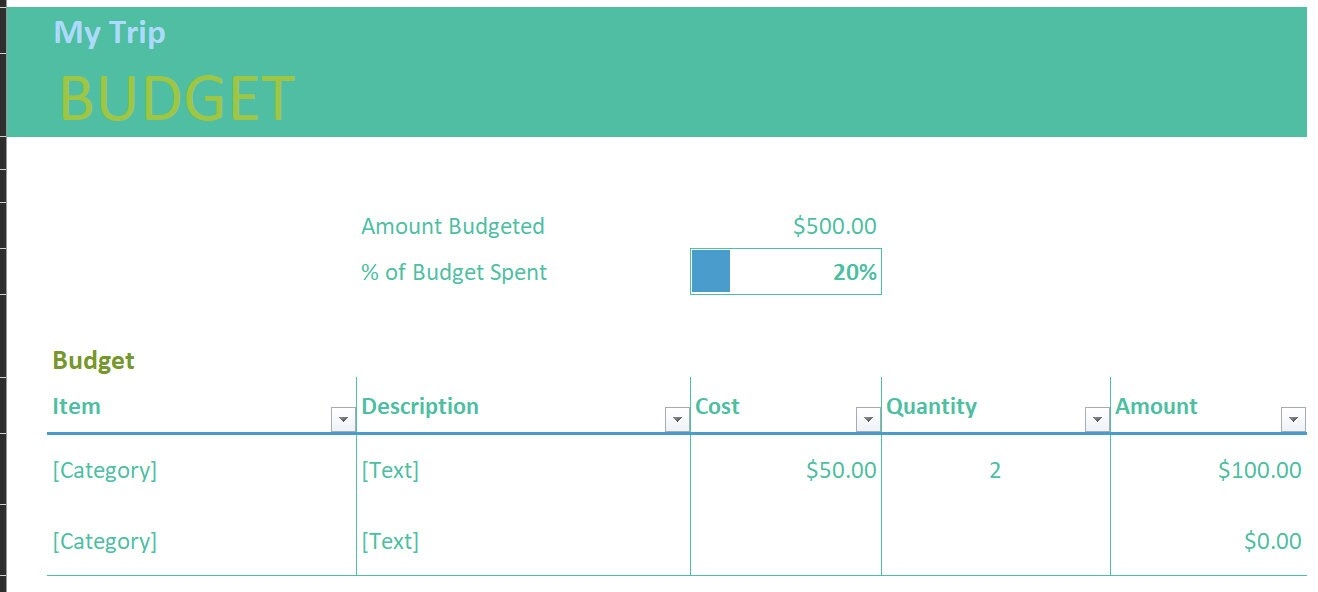Open the Description column filter dropdown
Image resolution: width=1318 pixels, height=592 pixels.
pyautogui.click(x=677, y=419)
